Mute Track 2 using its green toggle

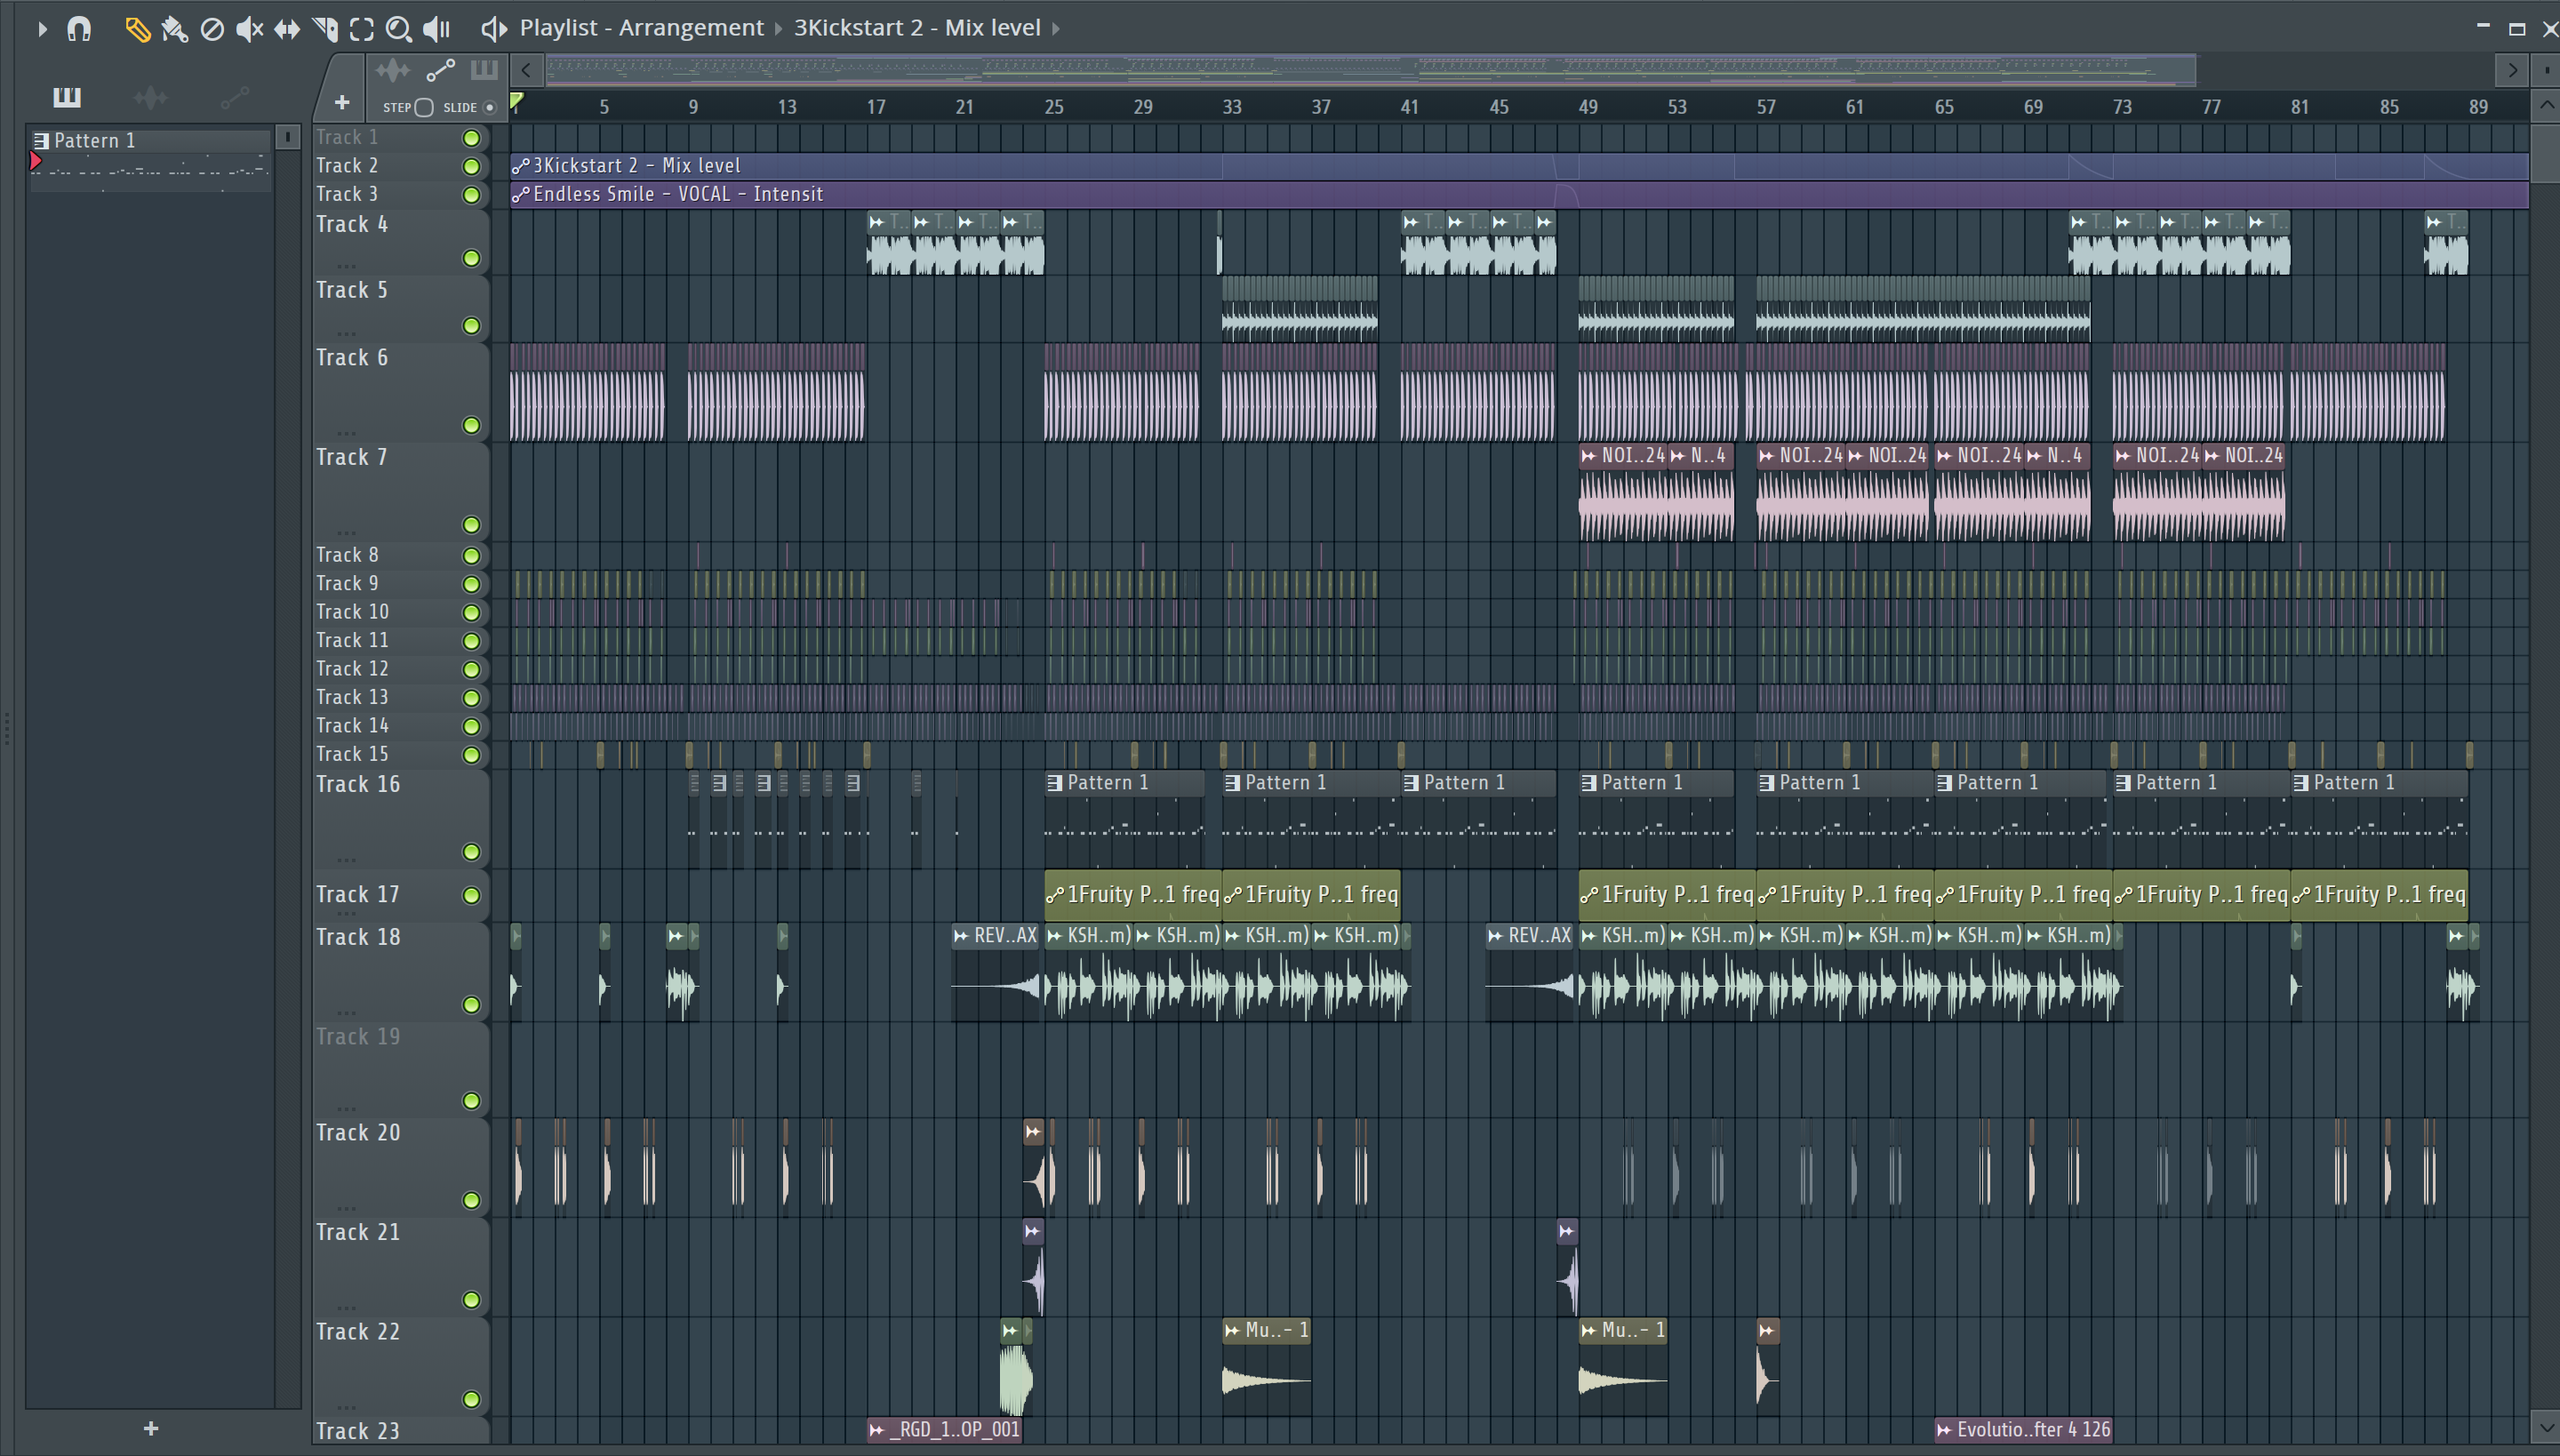click(x=471, y=166)
